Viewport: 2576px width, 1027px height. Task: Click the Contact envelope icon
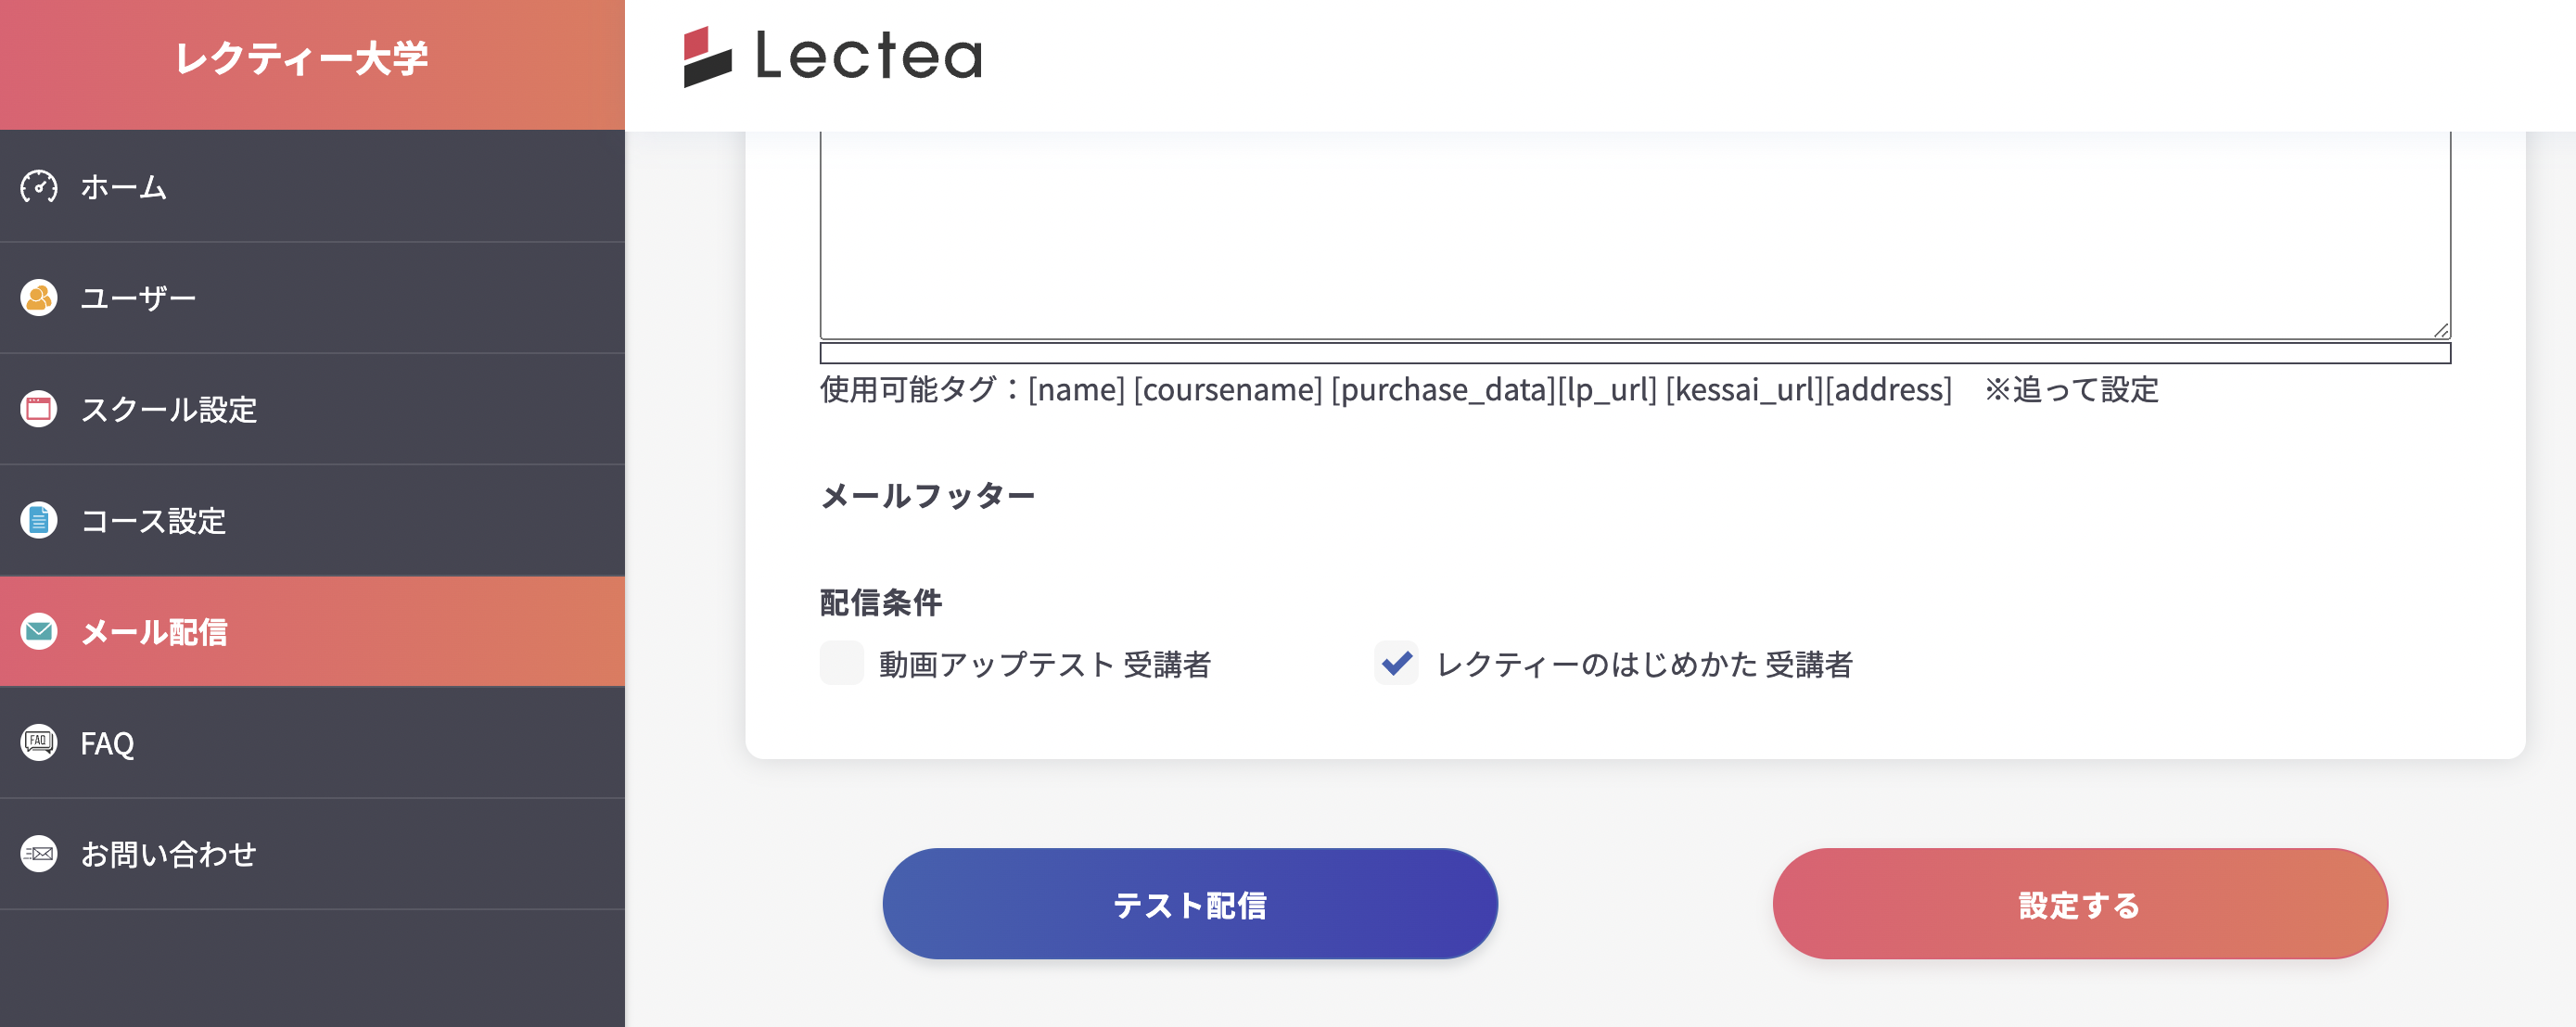click(39, 854)
